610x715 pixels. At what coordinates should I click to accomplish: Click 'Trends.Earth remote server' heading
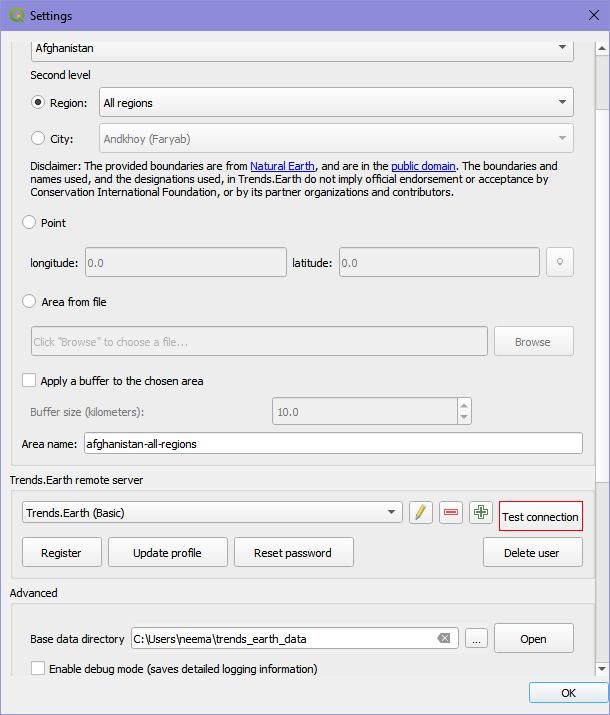(x=76, y=480)
